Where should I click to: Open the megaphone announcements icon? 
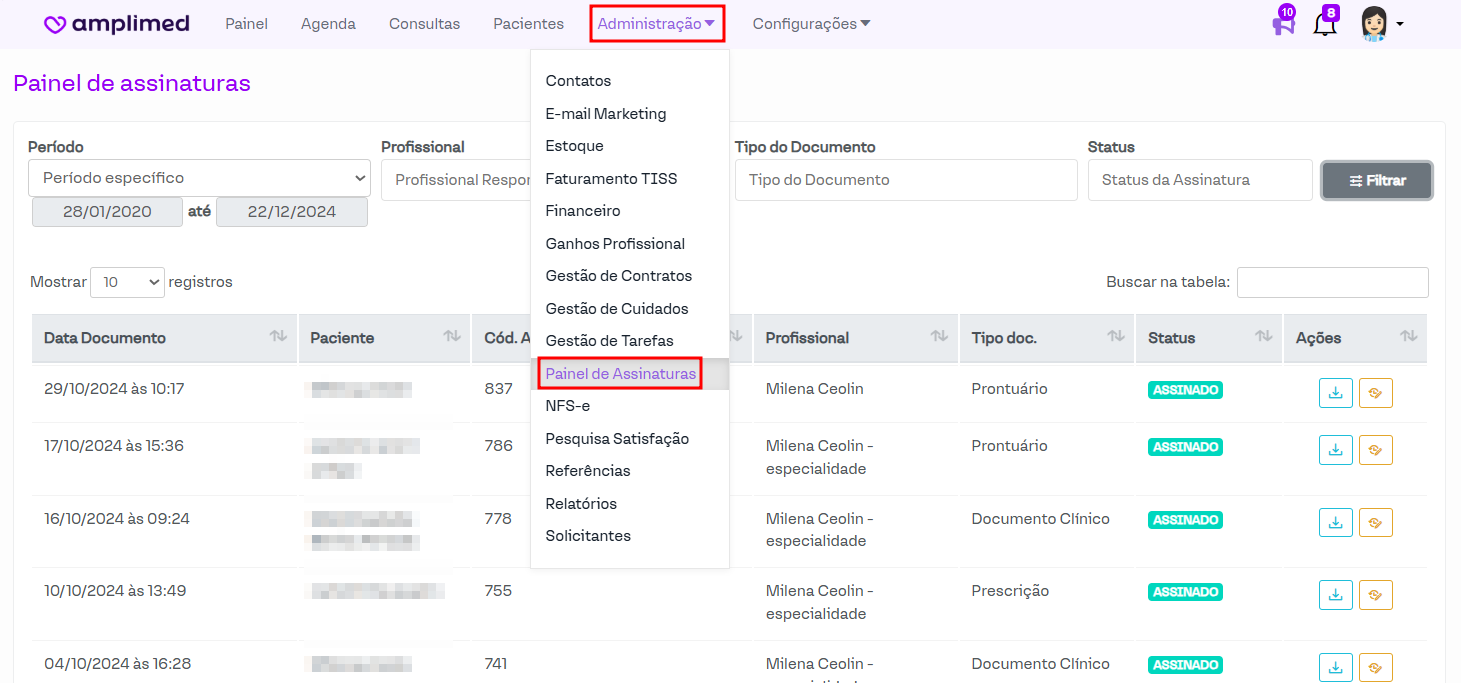[1283, 23]
